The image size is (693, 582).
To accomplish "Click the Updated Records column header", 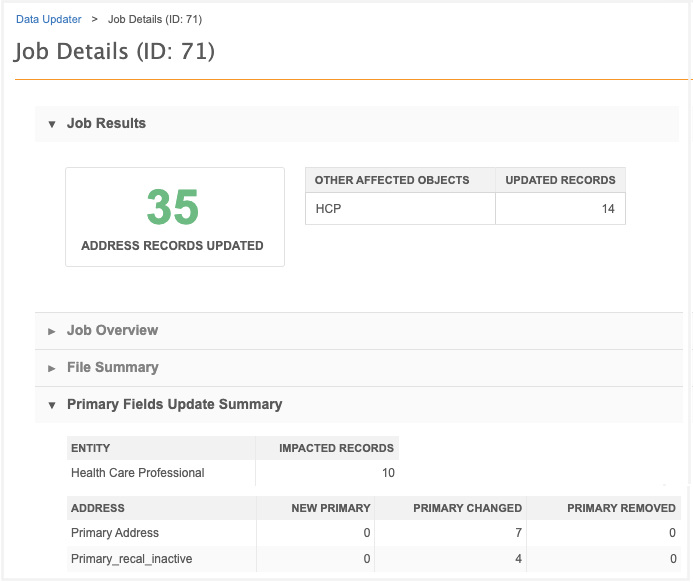I will click(x=560, y=180).
